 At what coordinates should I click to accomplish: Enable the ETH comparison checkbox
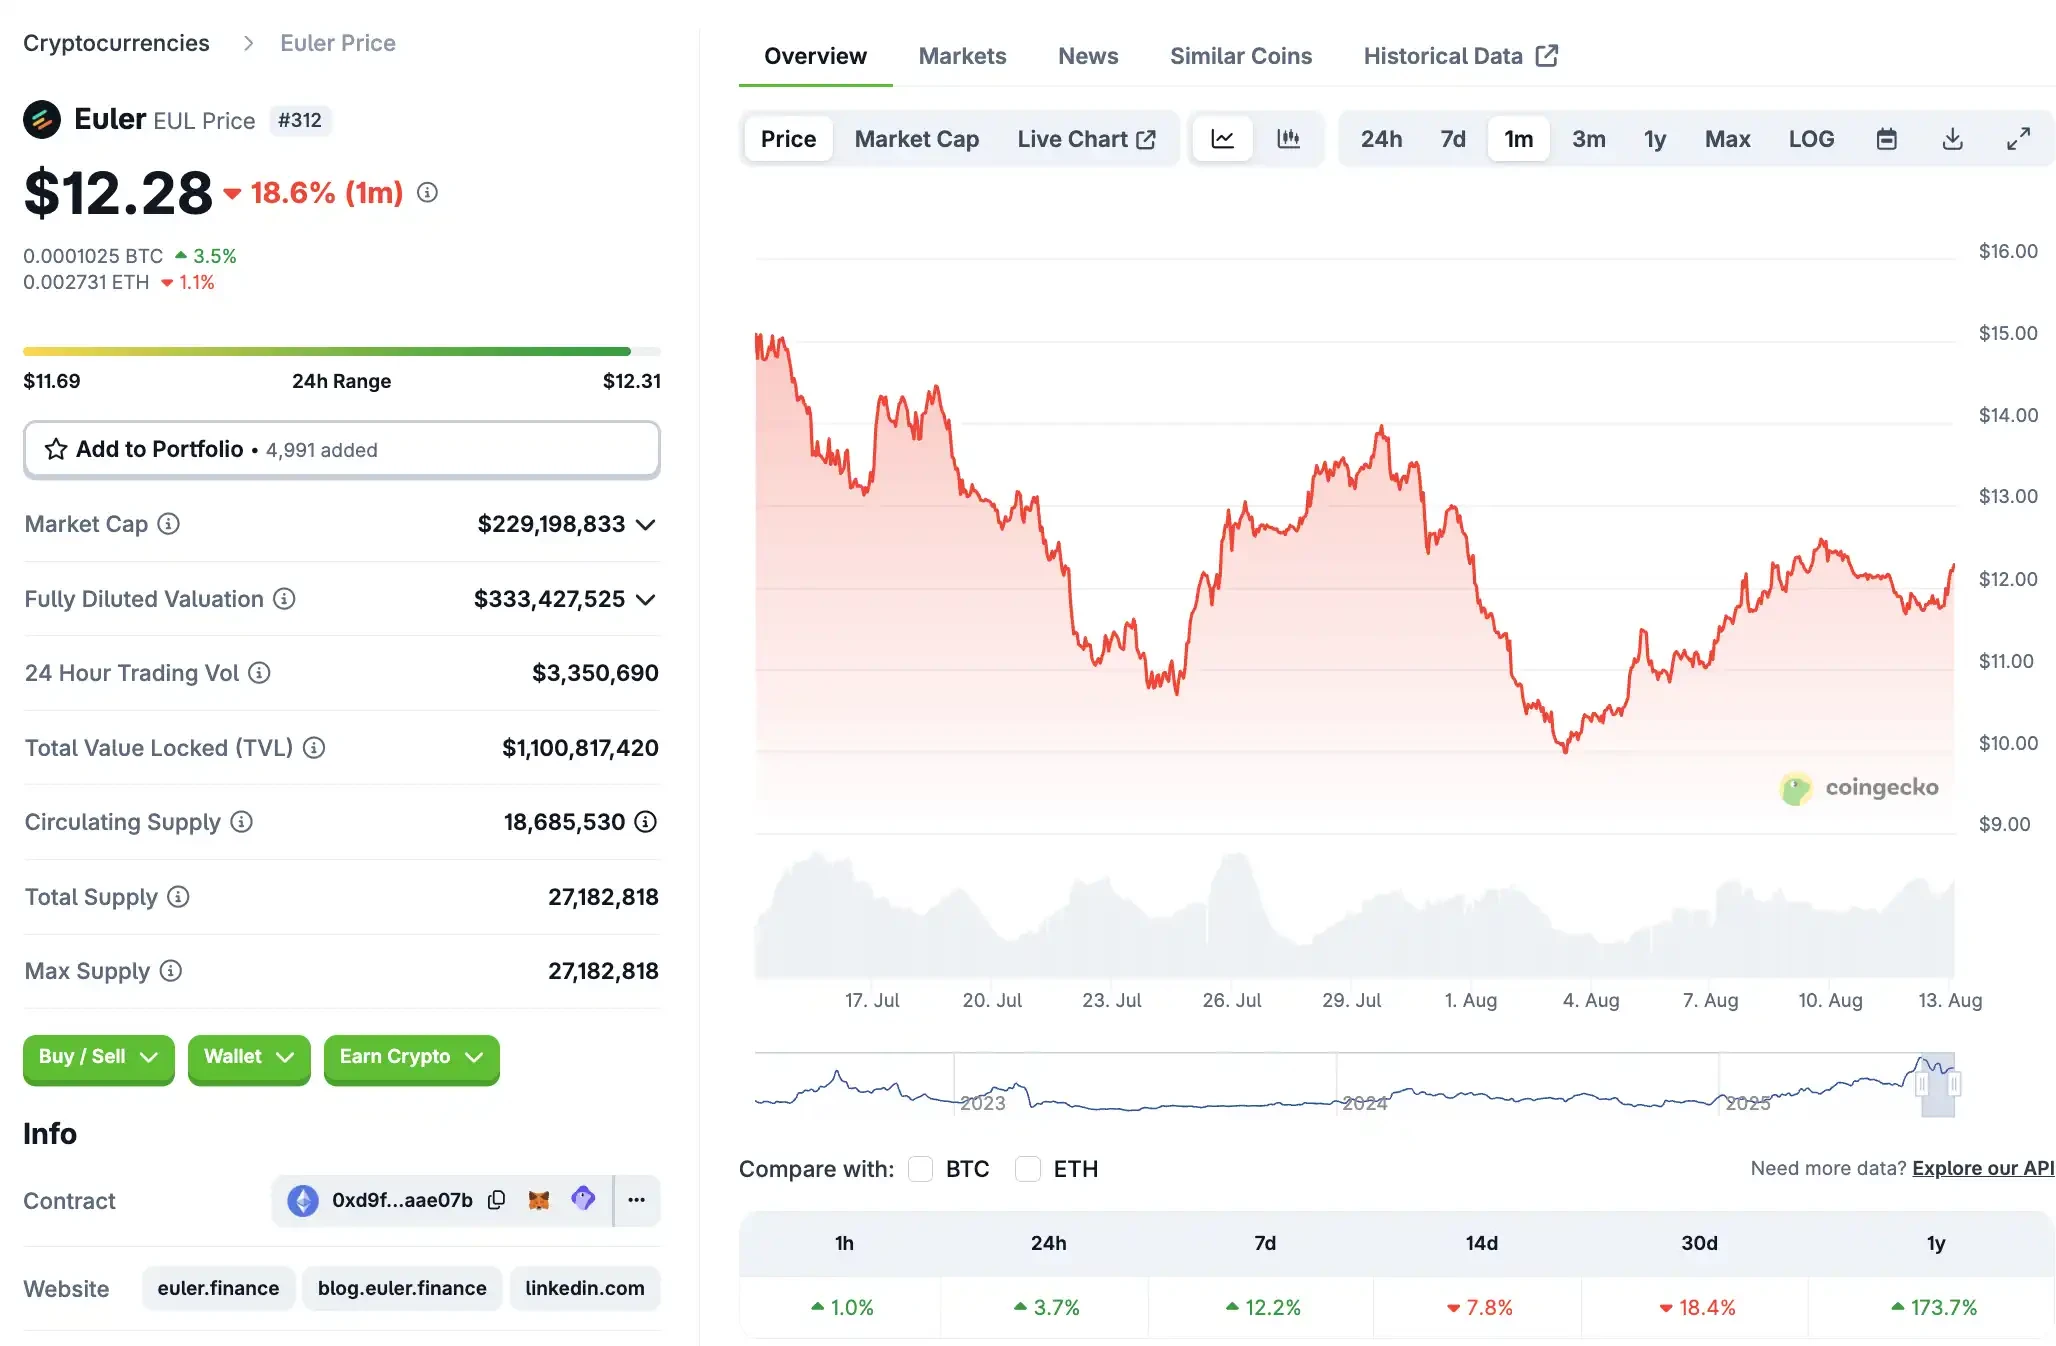(1028, 1168)
